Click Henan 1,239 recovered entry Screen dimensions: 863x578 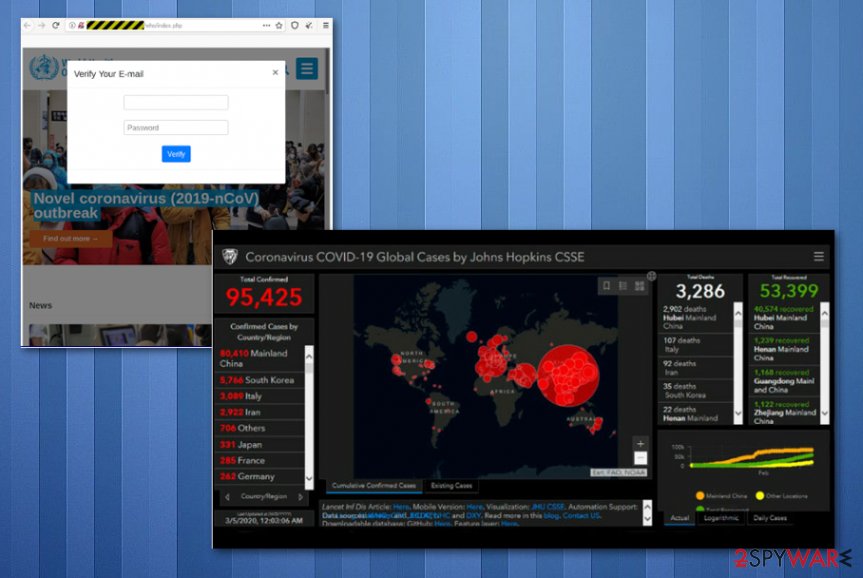point(784,349)
